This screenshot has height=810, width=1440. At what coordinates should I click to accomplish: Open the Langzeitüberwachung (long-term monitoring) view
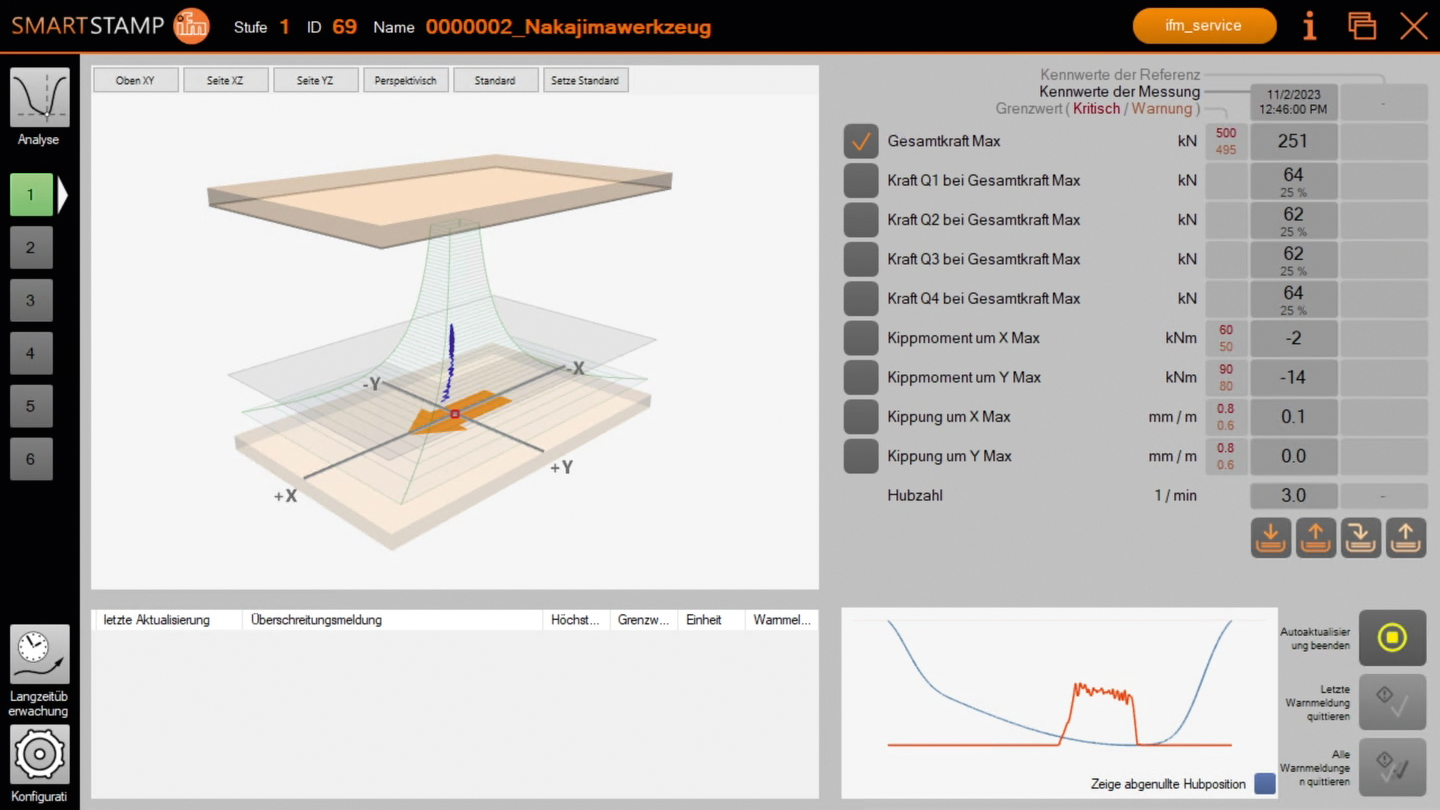point(39,655)
